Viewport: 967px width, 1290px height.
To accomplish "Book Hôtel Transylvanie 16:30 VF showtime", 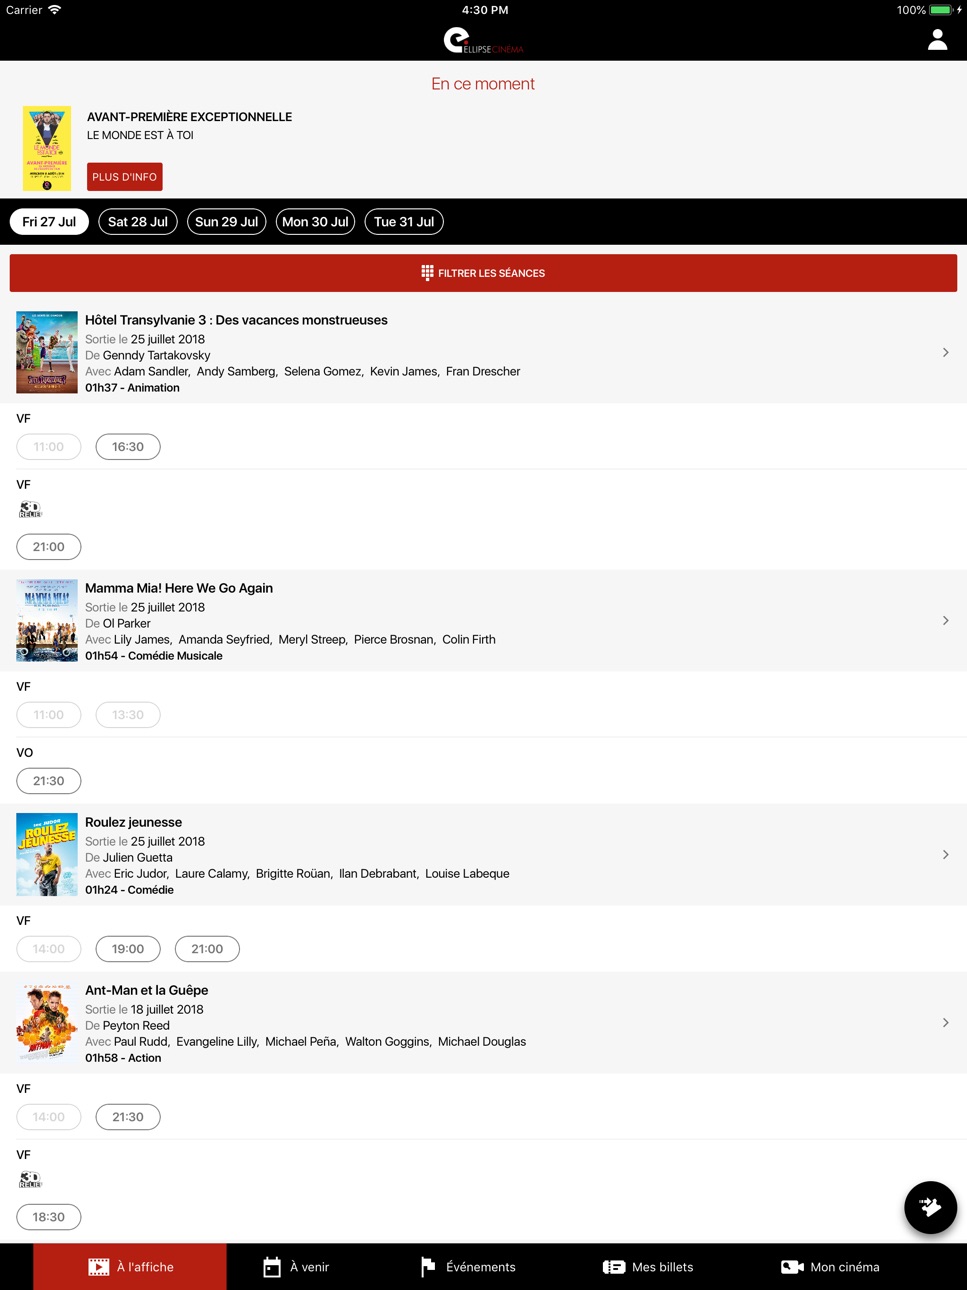I will pos(128,447).
